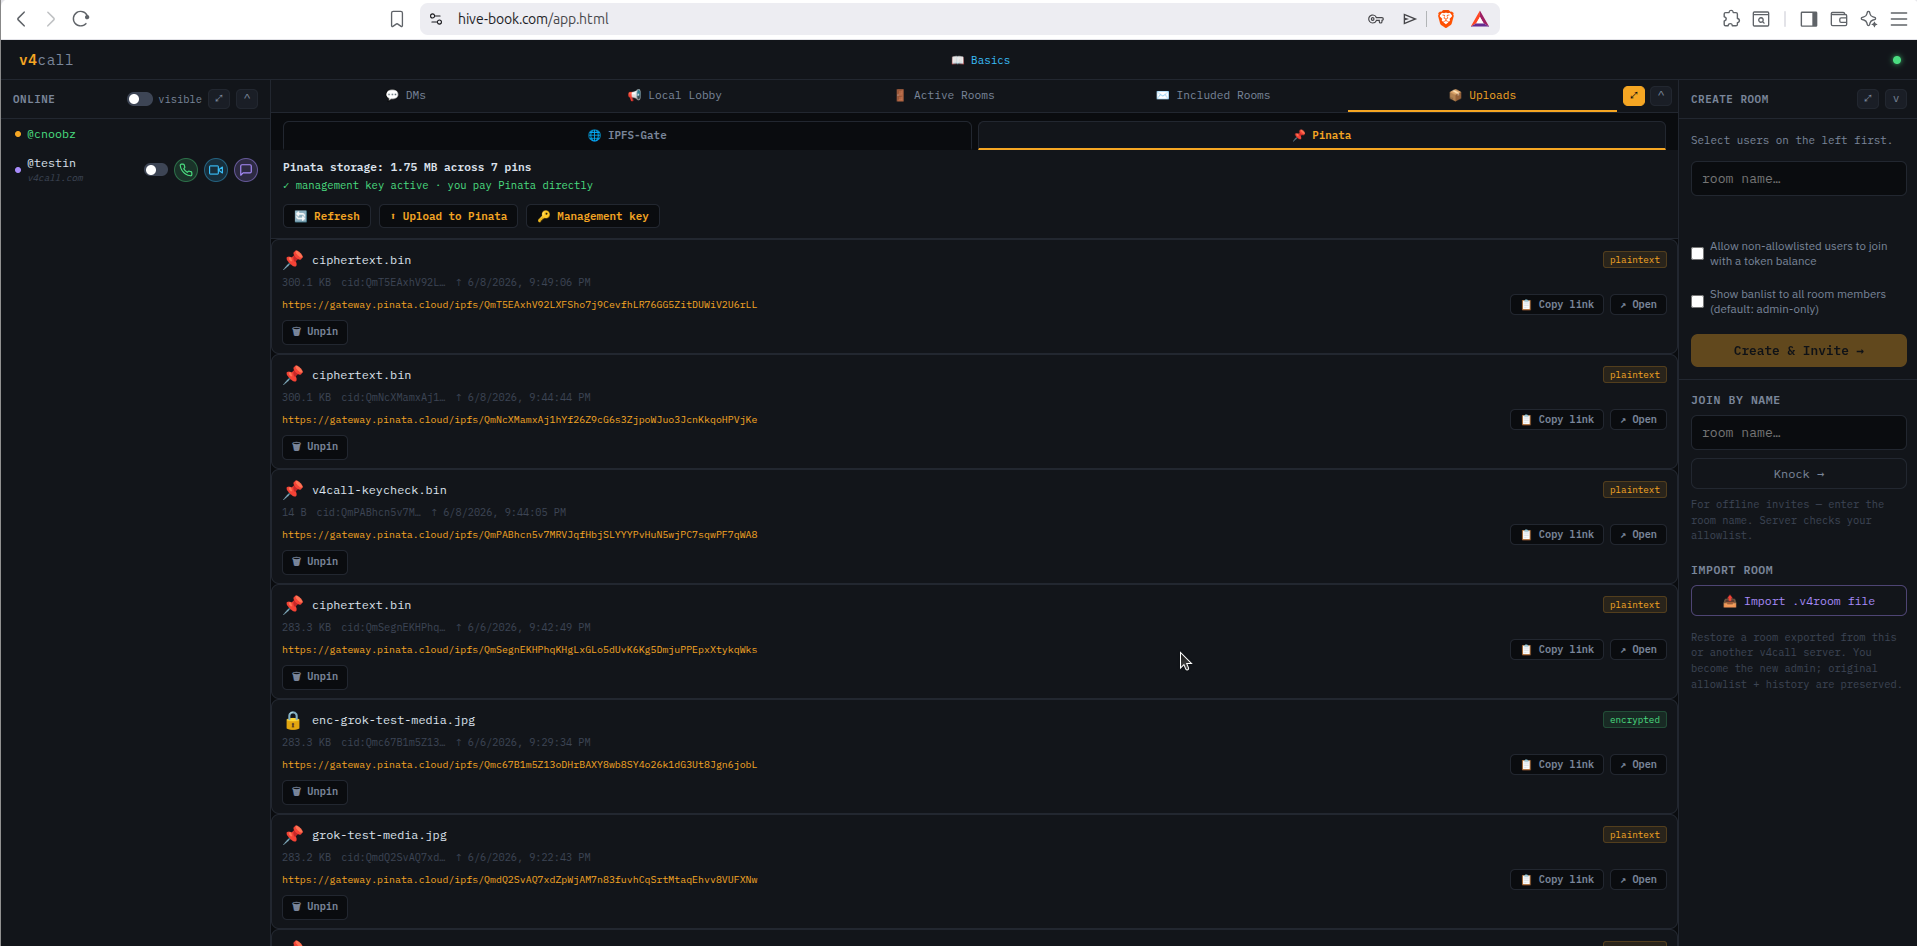Switch to the IPFS-Gate sub-tab

click(627, 135)
